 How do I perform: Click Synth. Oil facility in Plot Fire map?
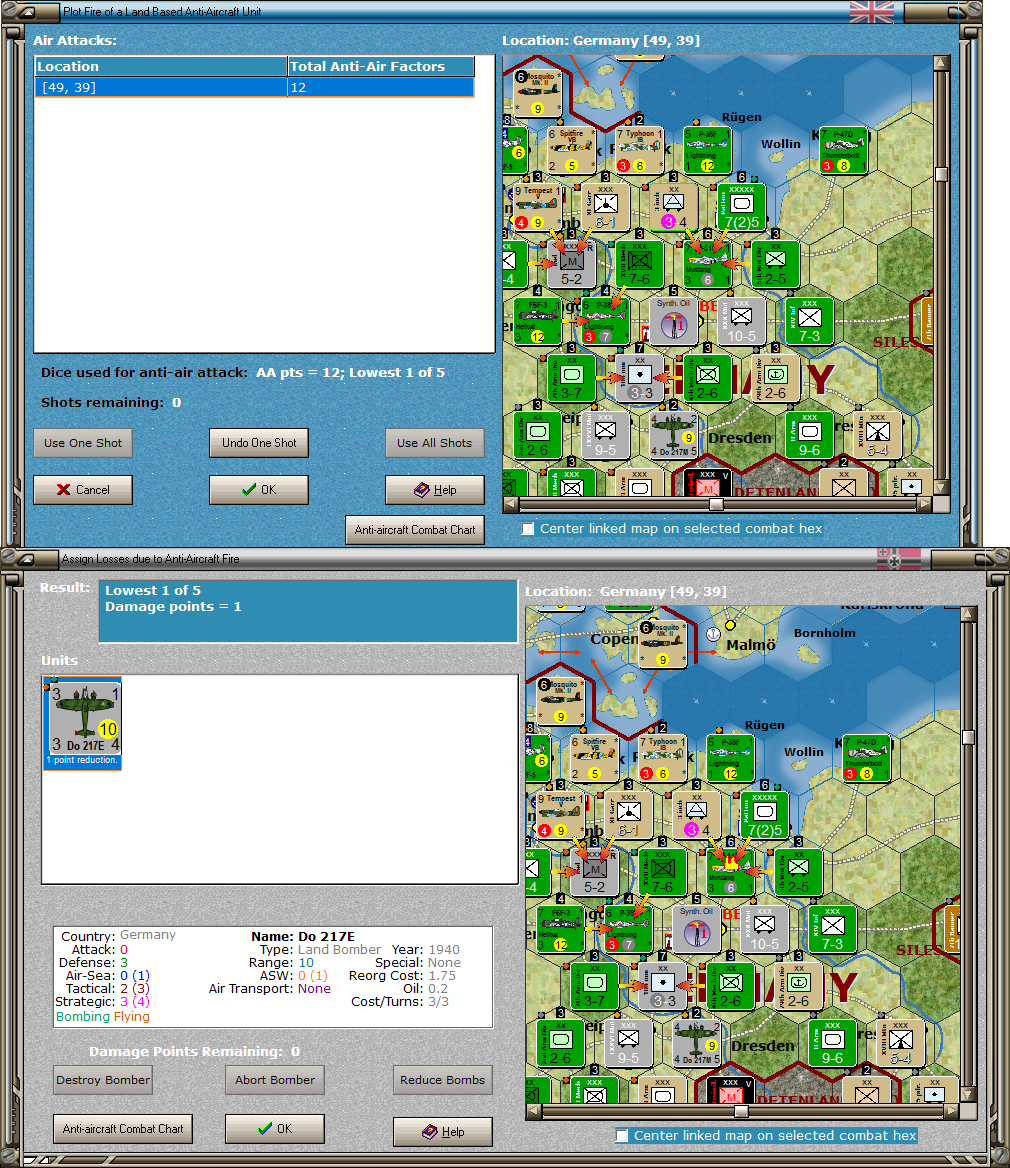click(673, 321)
